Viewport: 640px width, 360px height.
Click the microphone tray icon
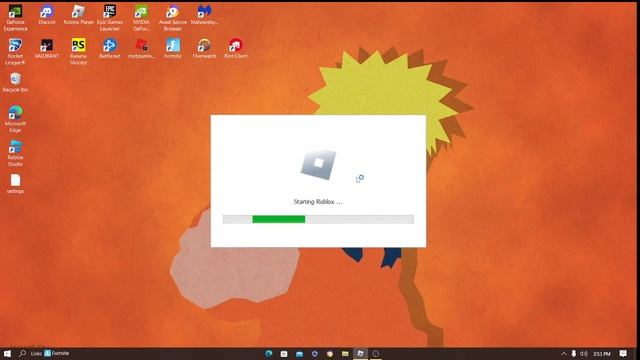[573, 353]
